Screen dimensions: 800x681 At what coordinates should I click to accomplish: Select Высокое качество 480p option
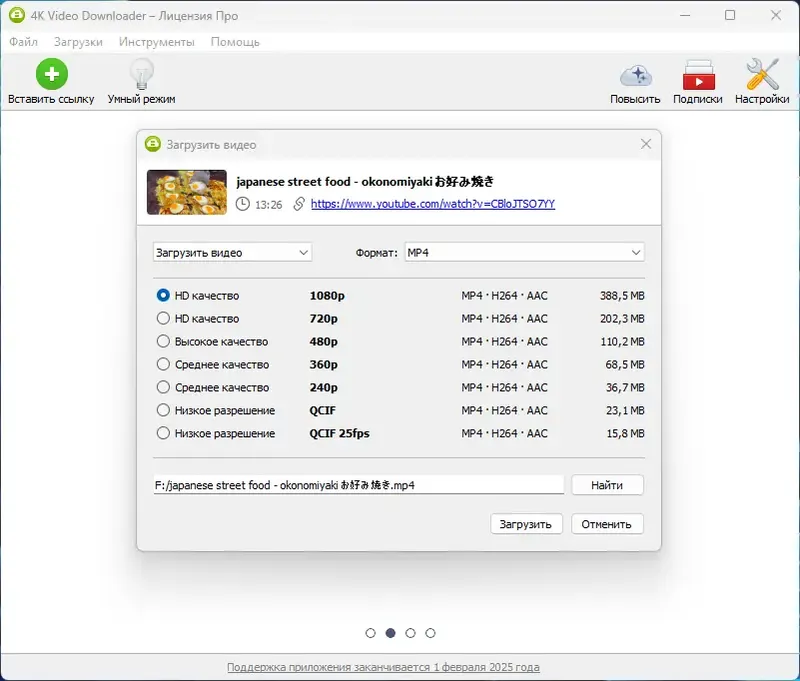coord(163,341)
